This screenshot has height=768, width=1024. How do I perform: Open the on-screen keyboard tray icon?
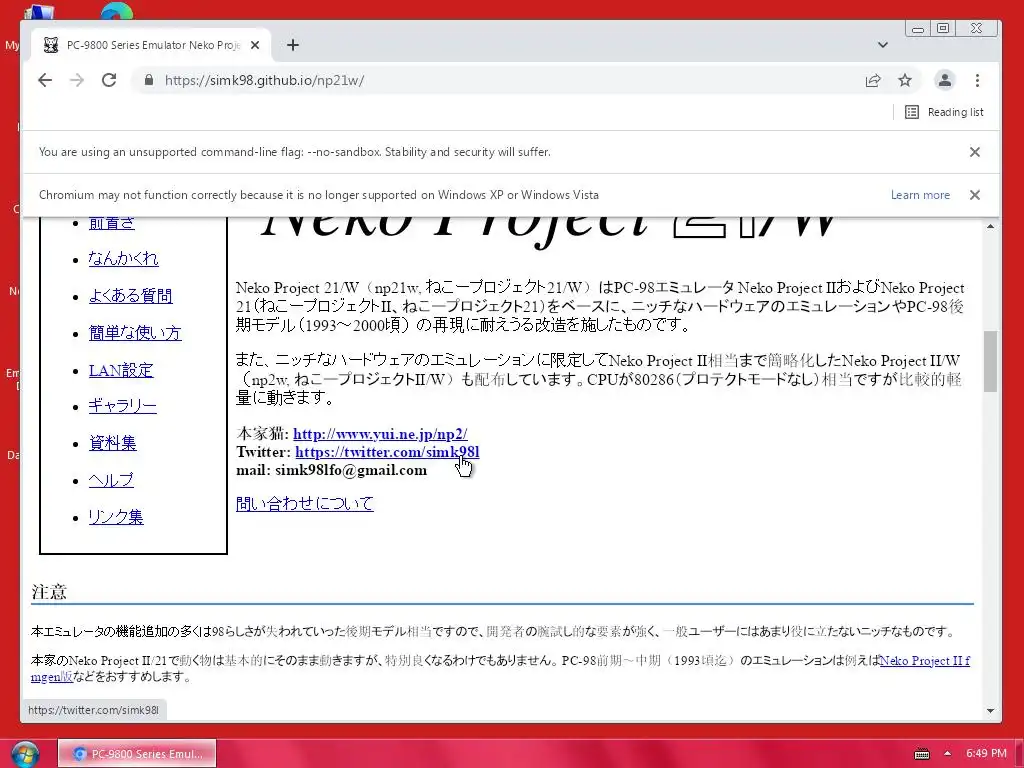pyautogui.click(x=921, y=754)
